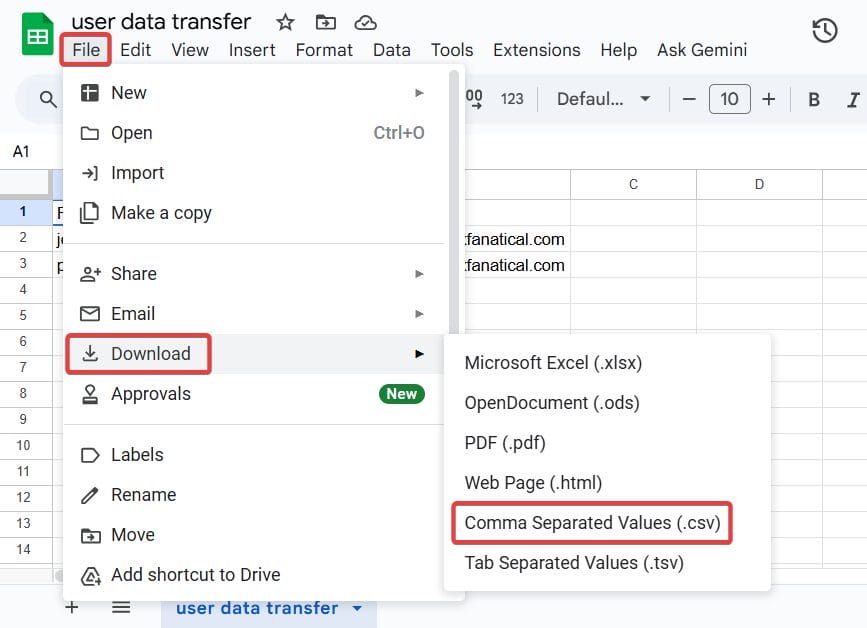Apply italic formatting
The image size is (867, 628).
853,99
